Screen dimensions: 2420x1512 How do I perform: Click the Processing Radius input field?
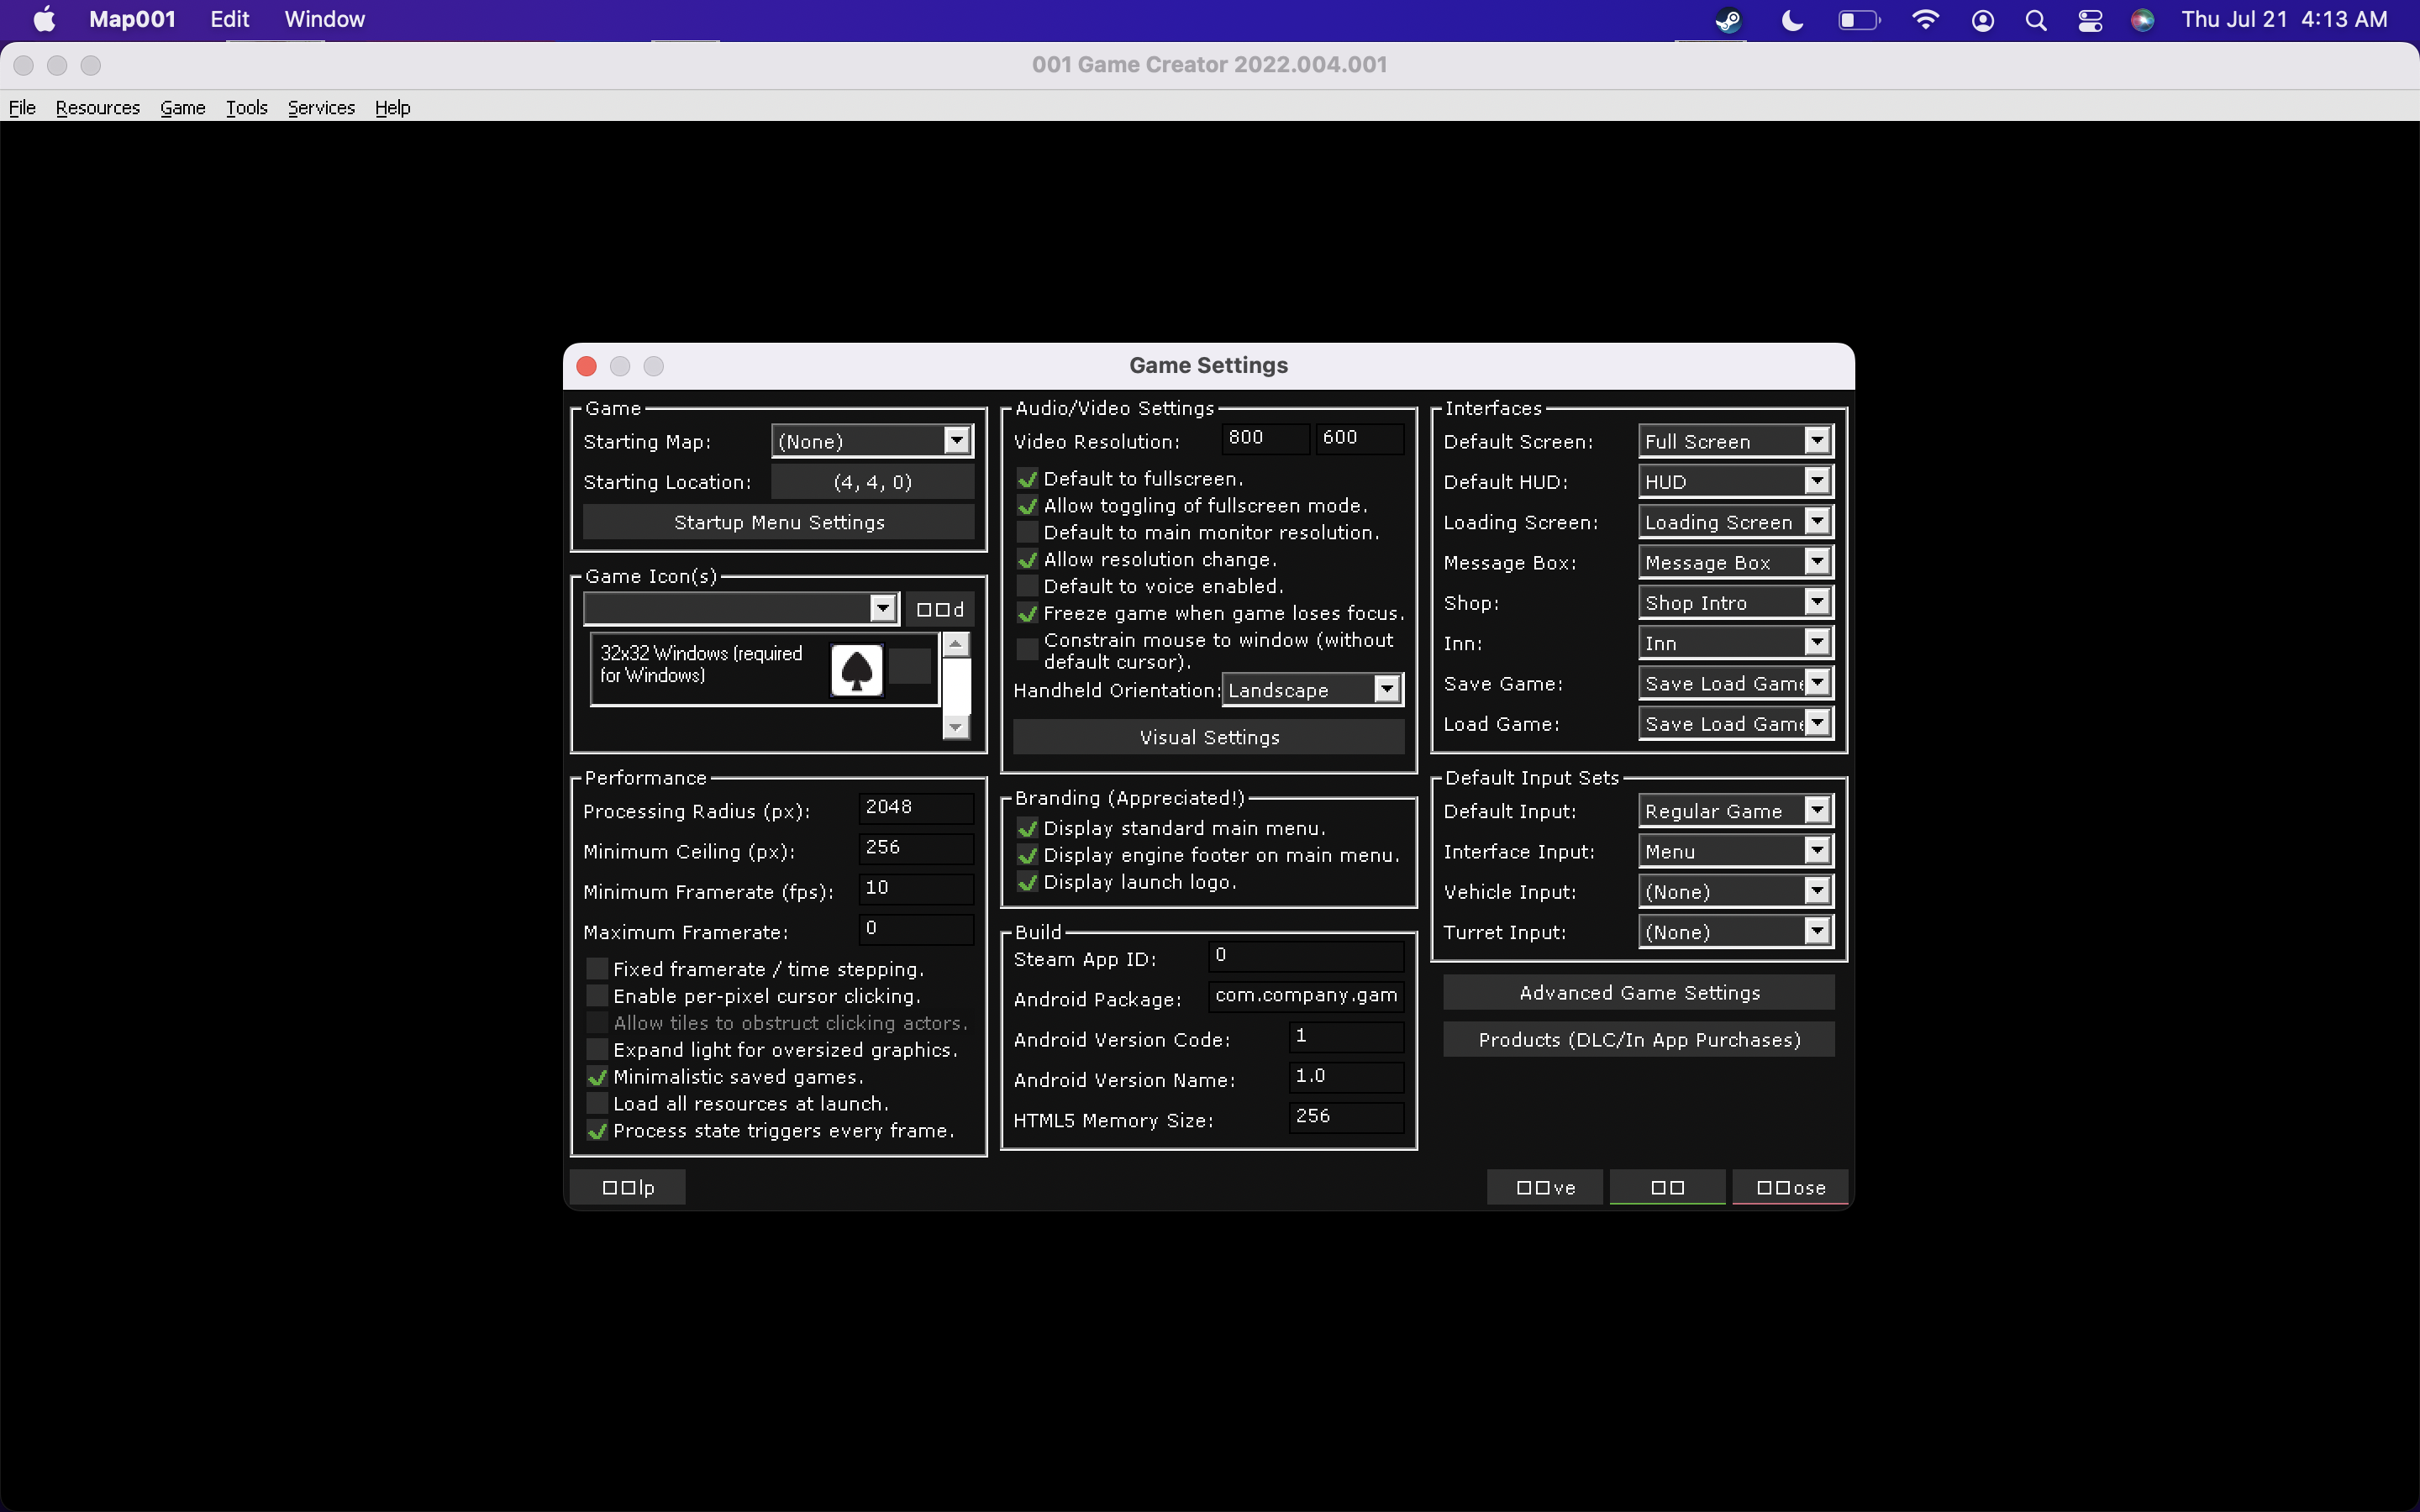(916, 808)
